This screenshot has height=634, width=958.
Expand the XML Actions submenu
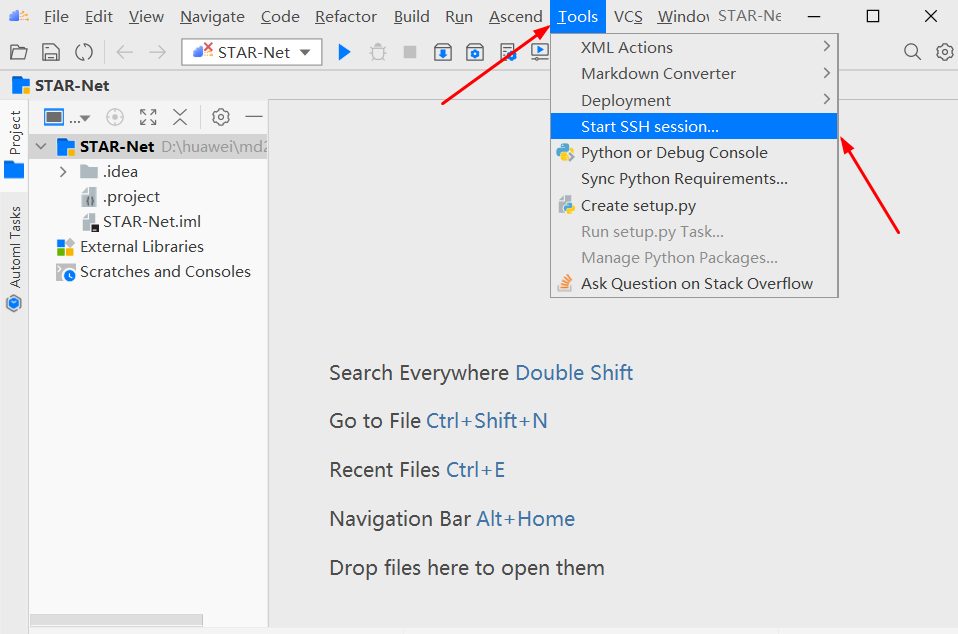pos(693,47)
